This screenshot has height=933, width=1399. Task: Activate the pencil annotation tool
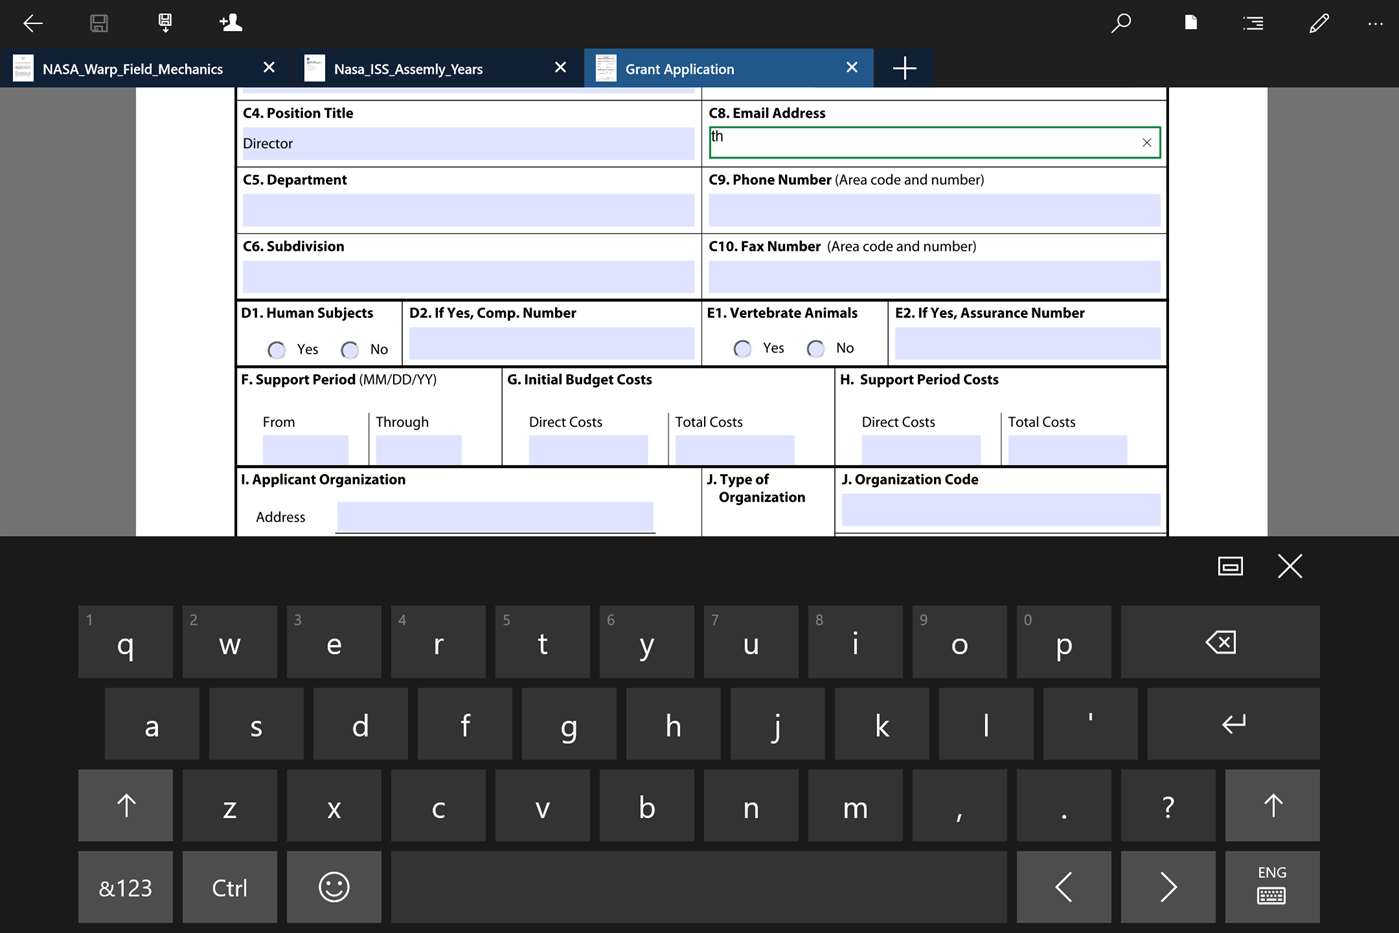[1319, 22]
